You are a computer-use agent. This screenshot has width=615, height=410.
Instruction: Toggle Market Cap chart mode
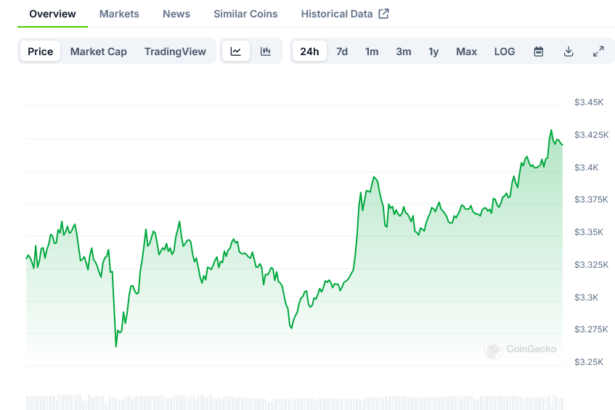tap(98, 51)
